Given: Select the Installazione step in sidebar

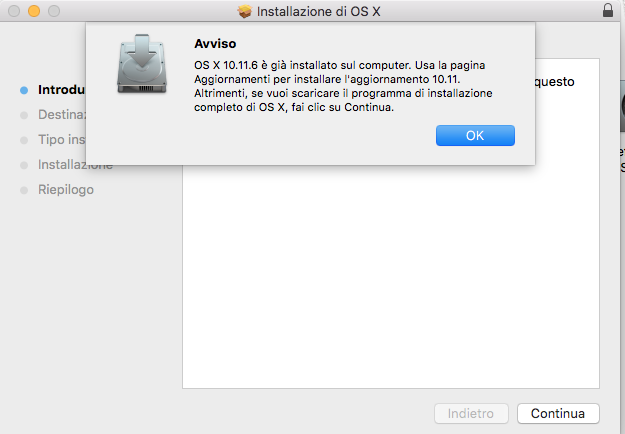Looking at the screenshot, I should pos(75,164).
